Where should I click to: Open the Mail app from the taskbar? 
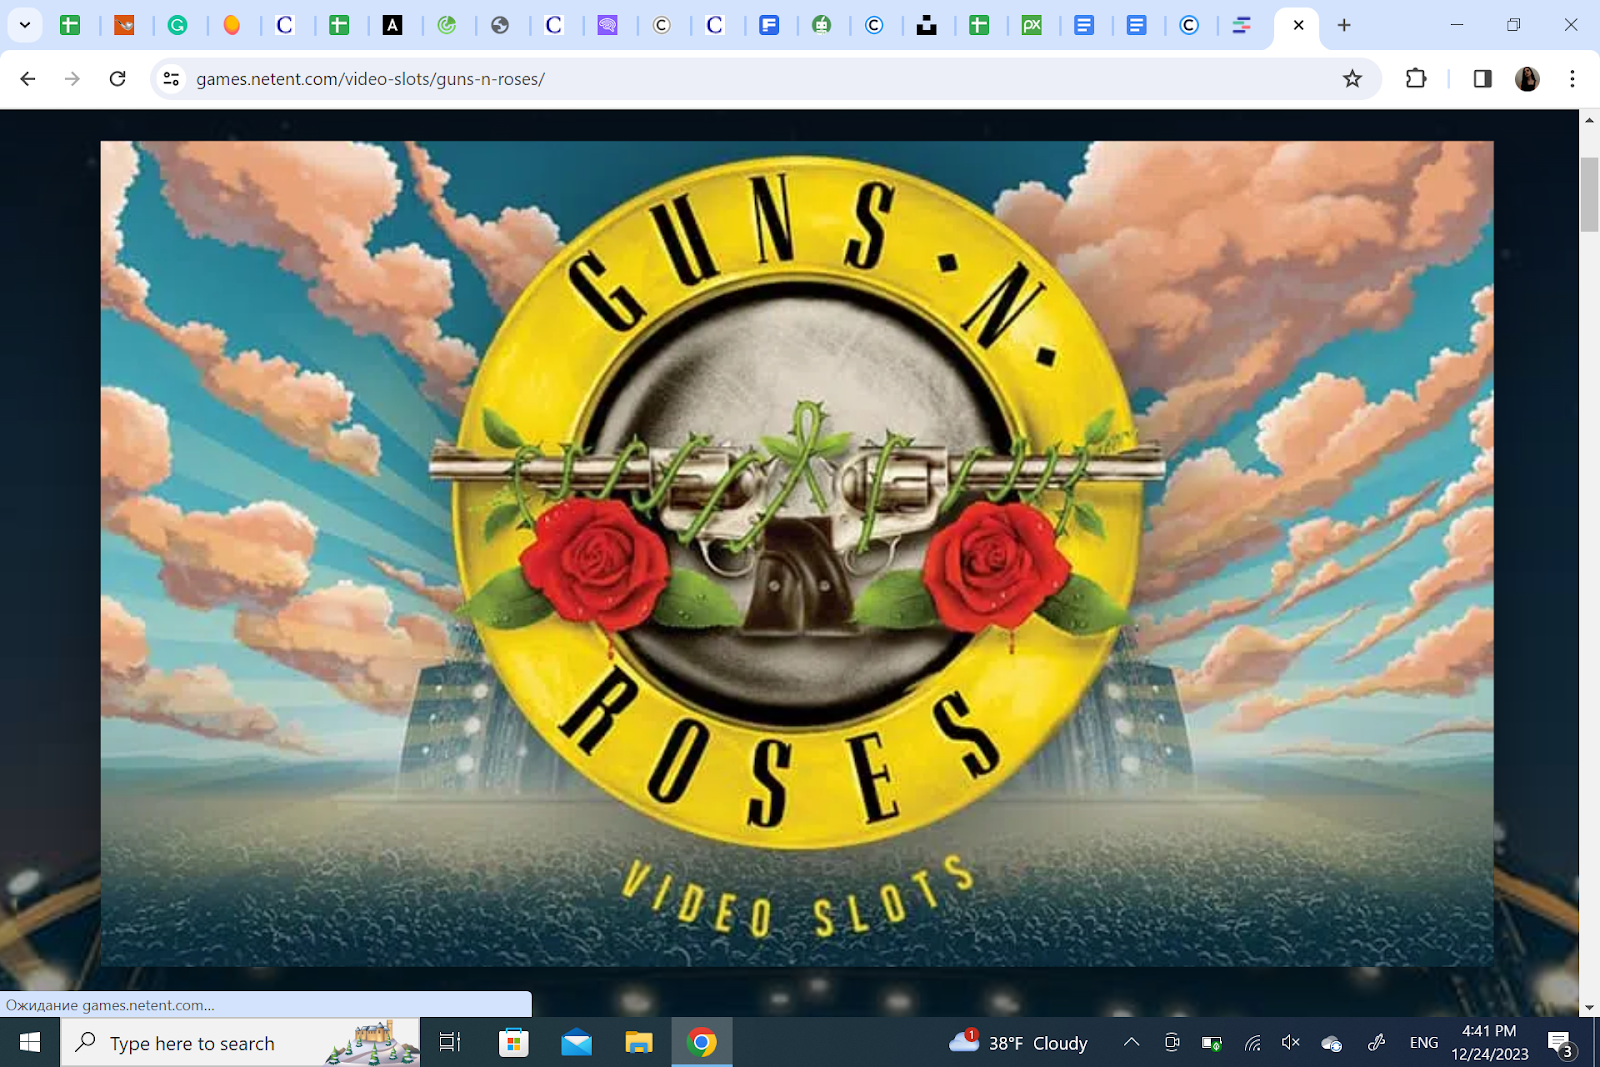click(x=576, y=1043)
